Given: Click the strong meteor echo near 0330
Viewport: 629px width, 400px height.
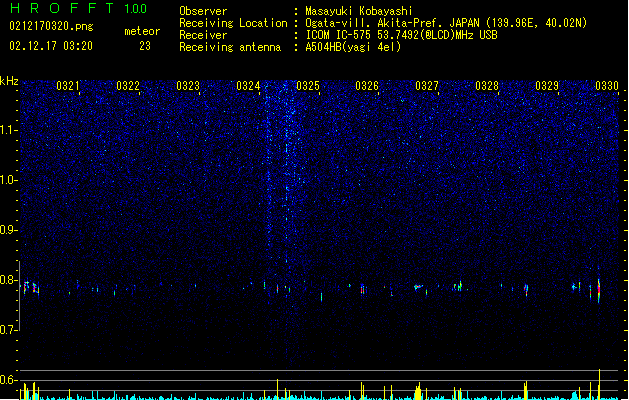Looking at the screenshot, I should [599, 291].
